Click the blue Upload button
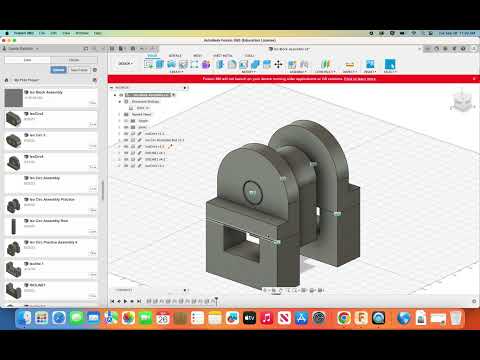Image resolution: width=480 pixels, height=360 pixels. pos(58,70)
